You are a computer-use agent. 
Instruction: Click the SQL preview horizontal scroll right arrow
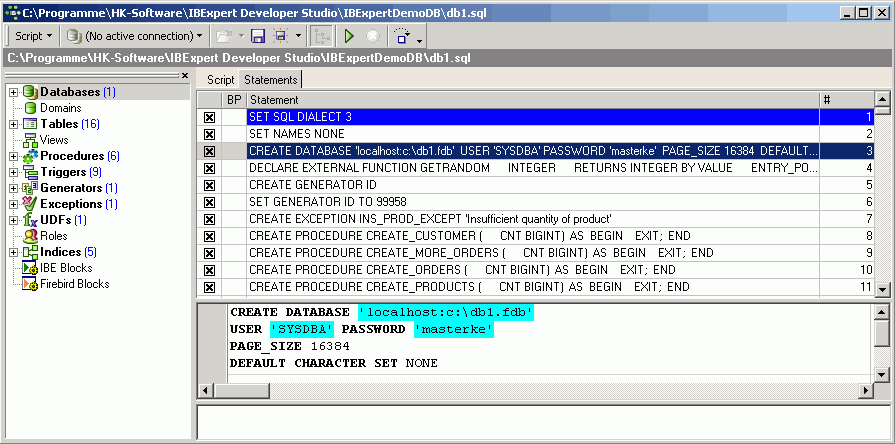coord(866,391)
